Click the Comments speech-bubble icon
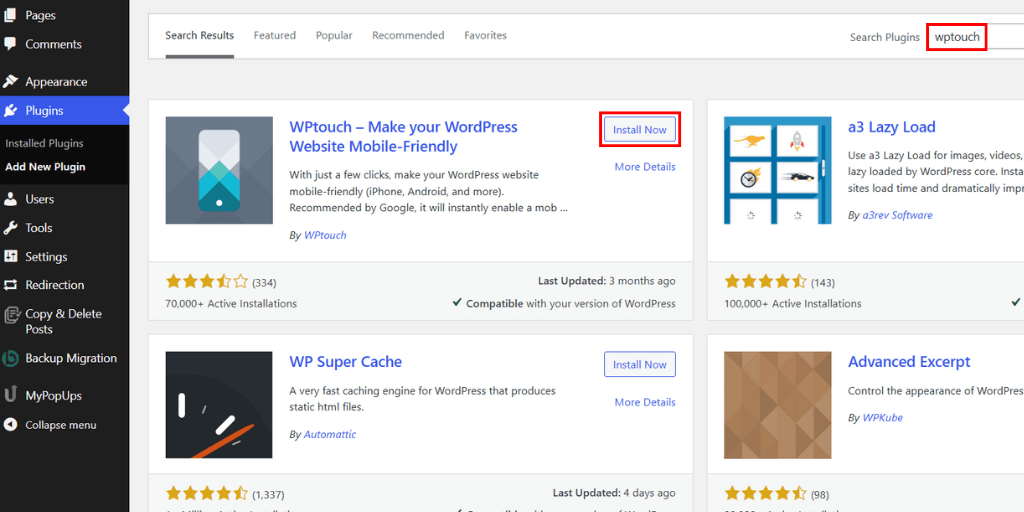1024x512 pixels. (10, 44)
